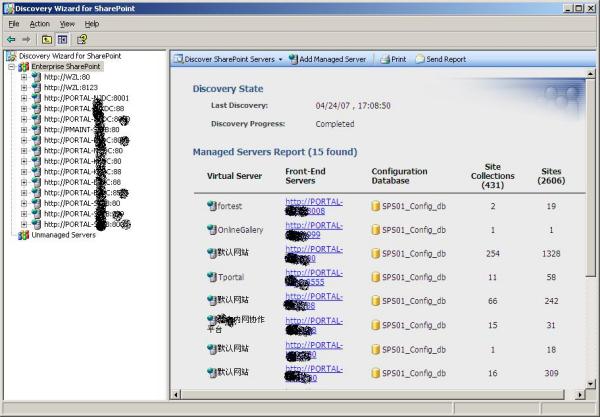Screen dimensions: 600x417
Task: Click the Unmanaged Servers icon
Action: (23, 235)
